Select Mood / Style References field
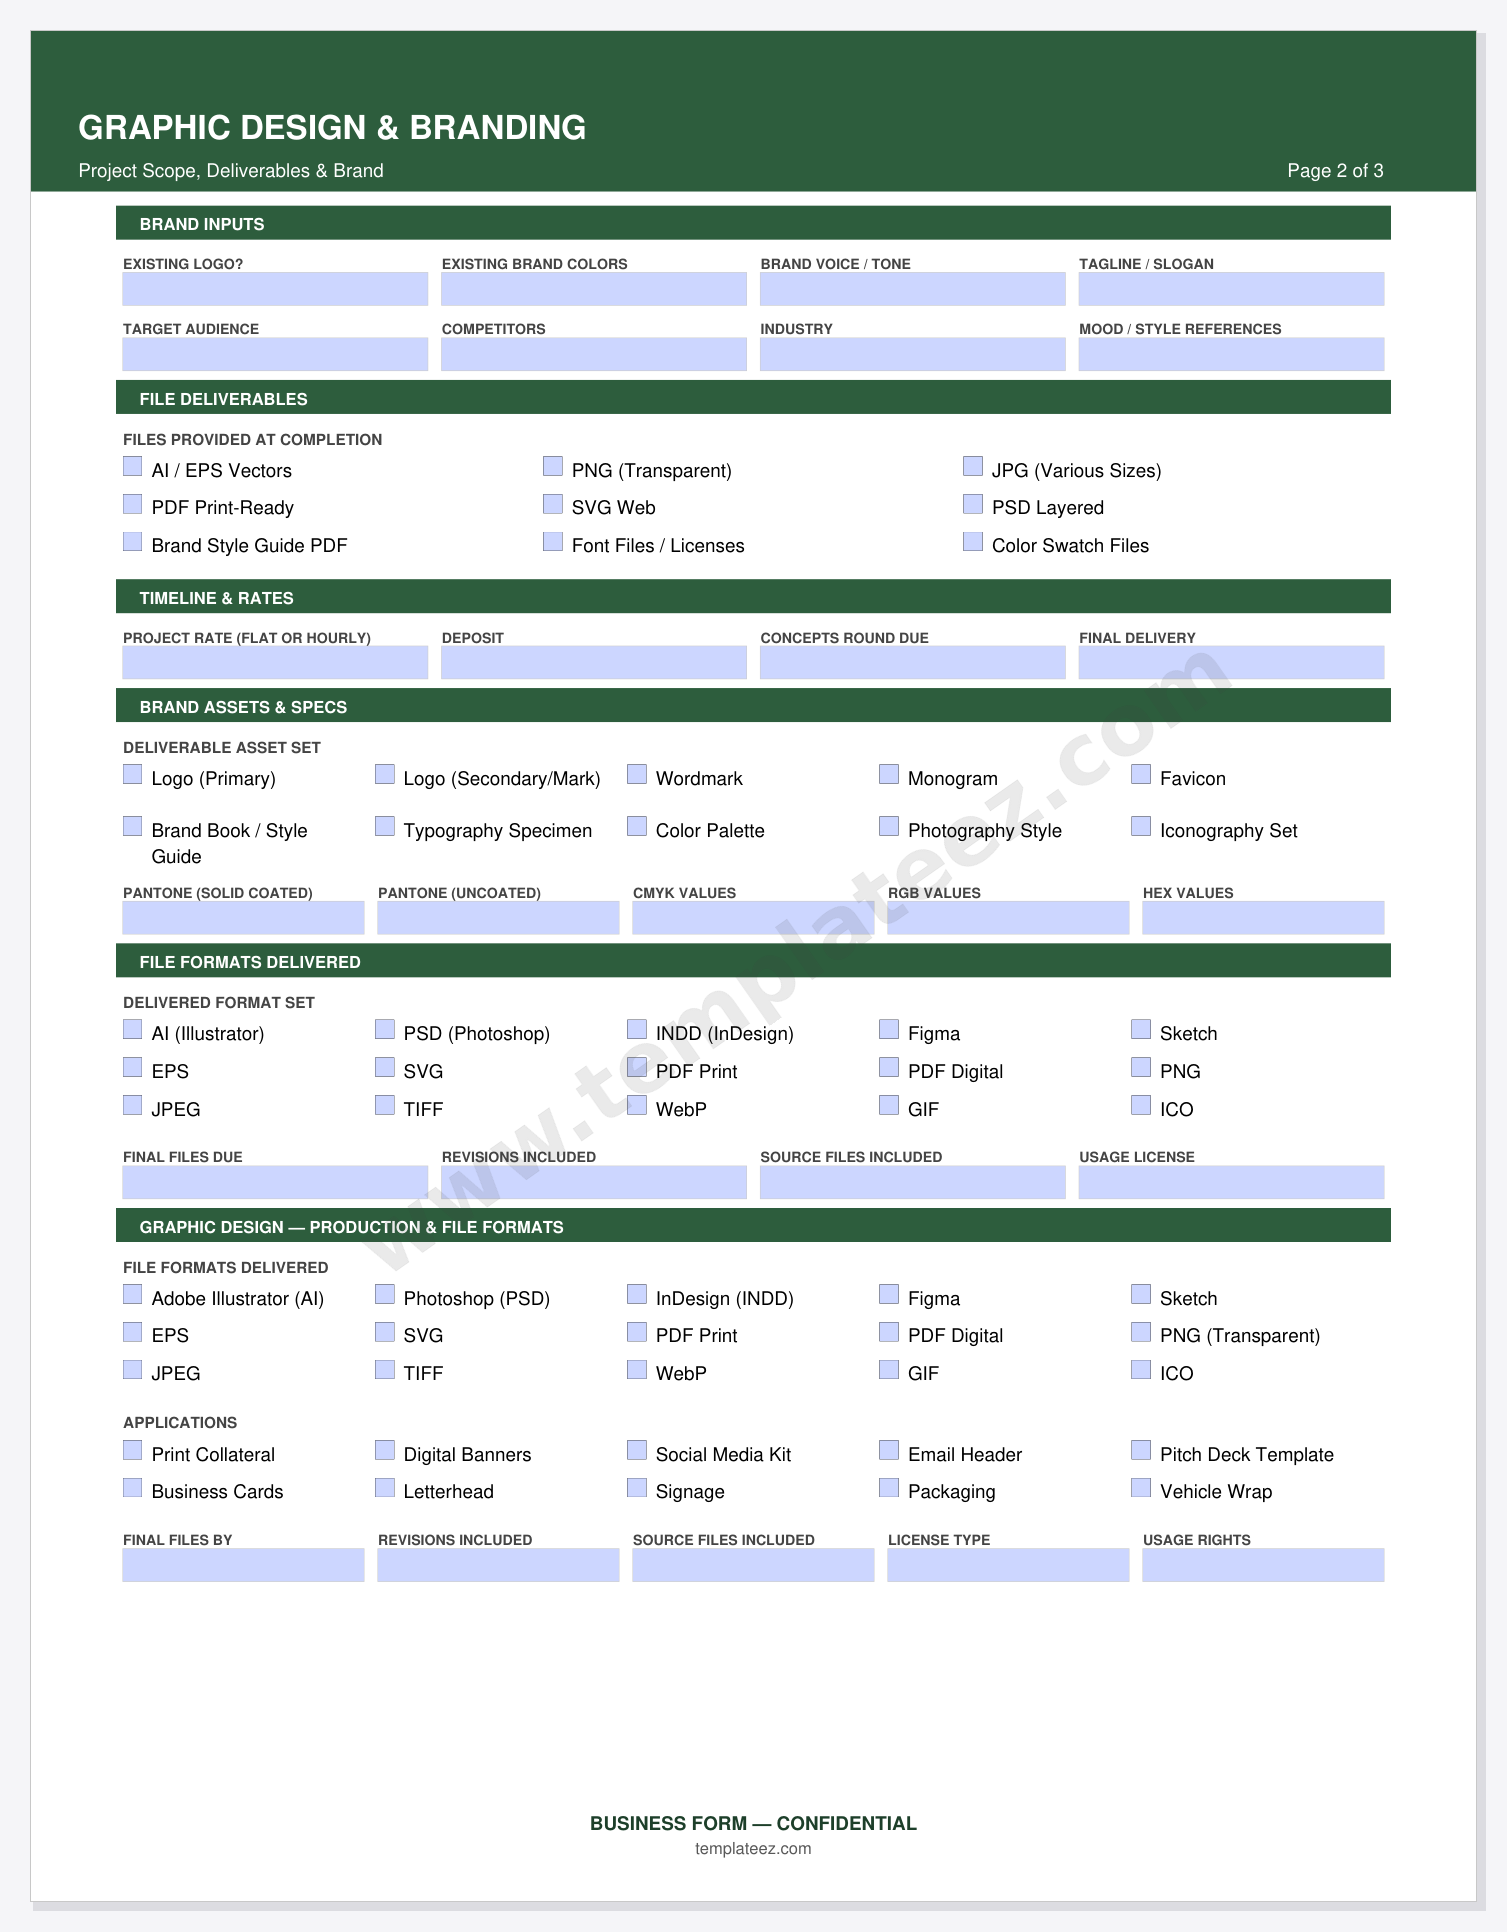 [1231, 354]
